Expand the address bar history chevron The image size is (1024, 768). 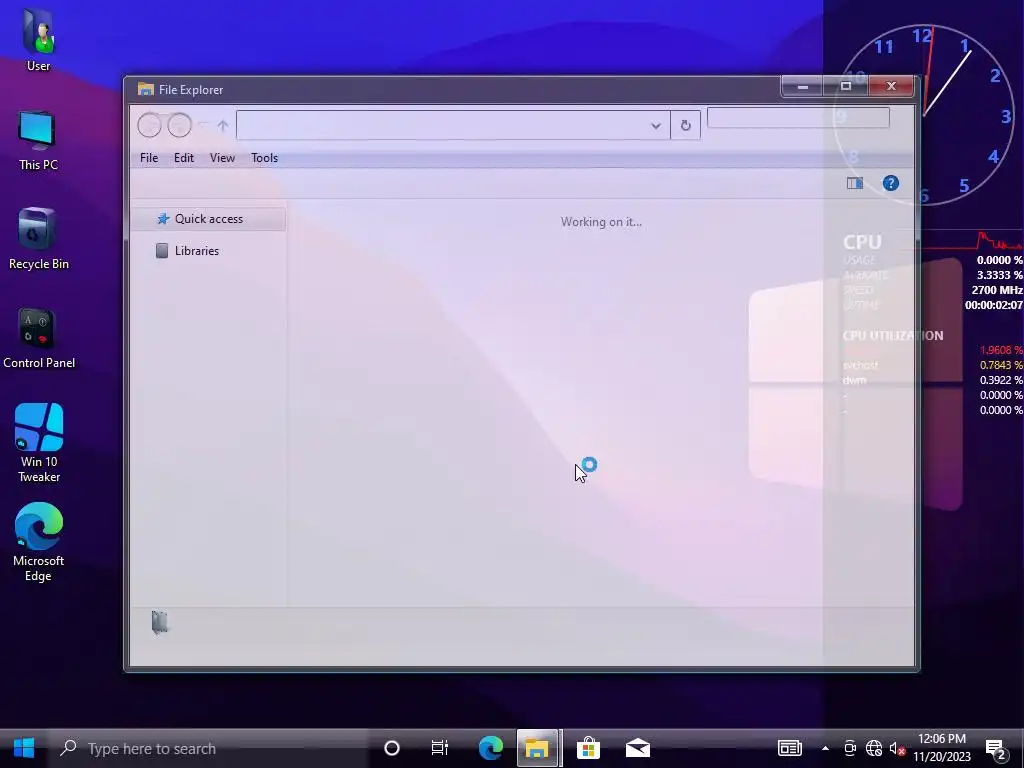point(656,125)
